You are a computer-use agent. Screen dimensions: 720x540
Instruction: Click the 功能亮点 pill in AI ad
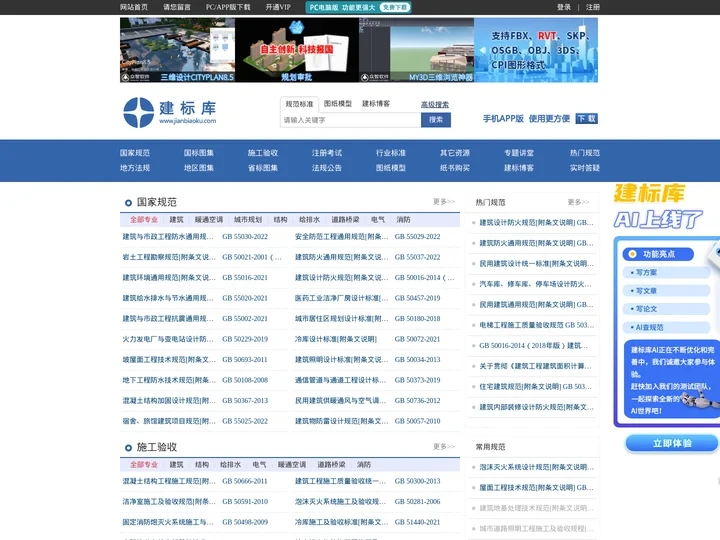658,254
